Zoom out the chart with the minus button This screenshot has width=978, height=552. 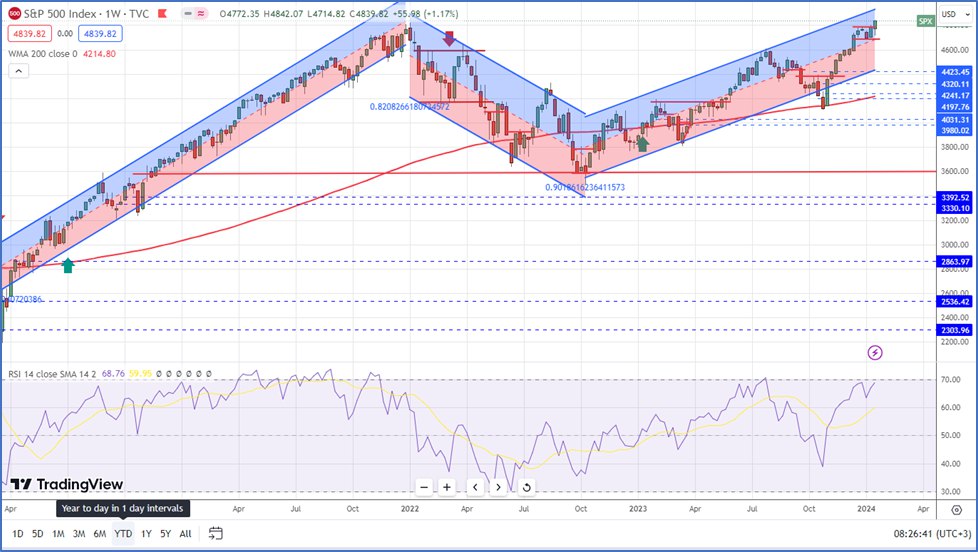tap(424, 487)
